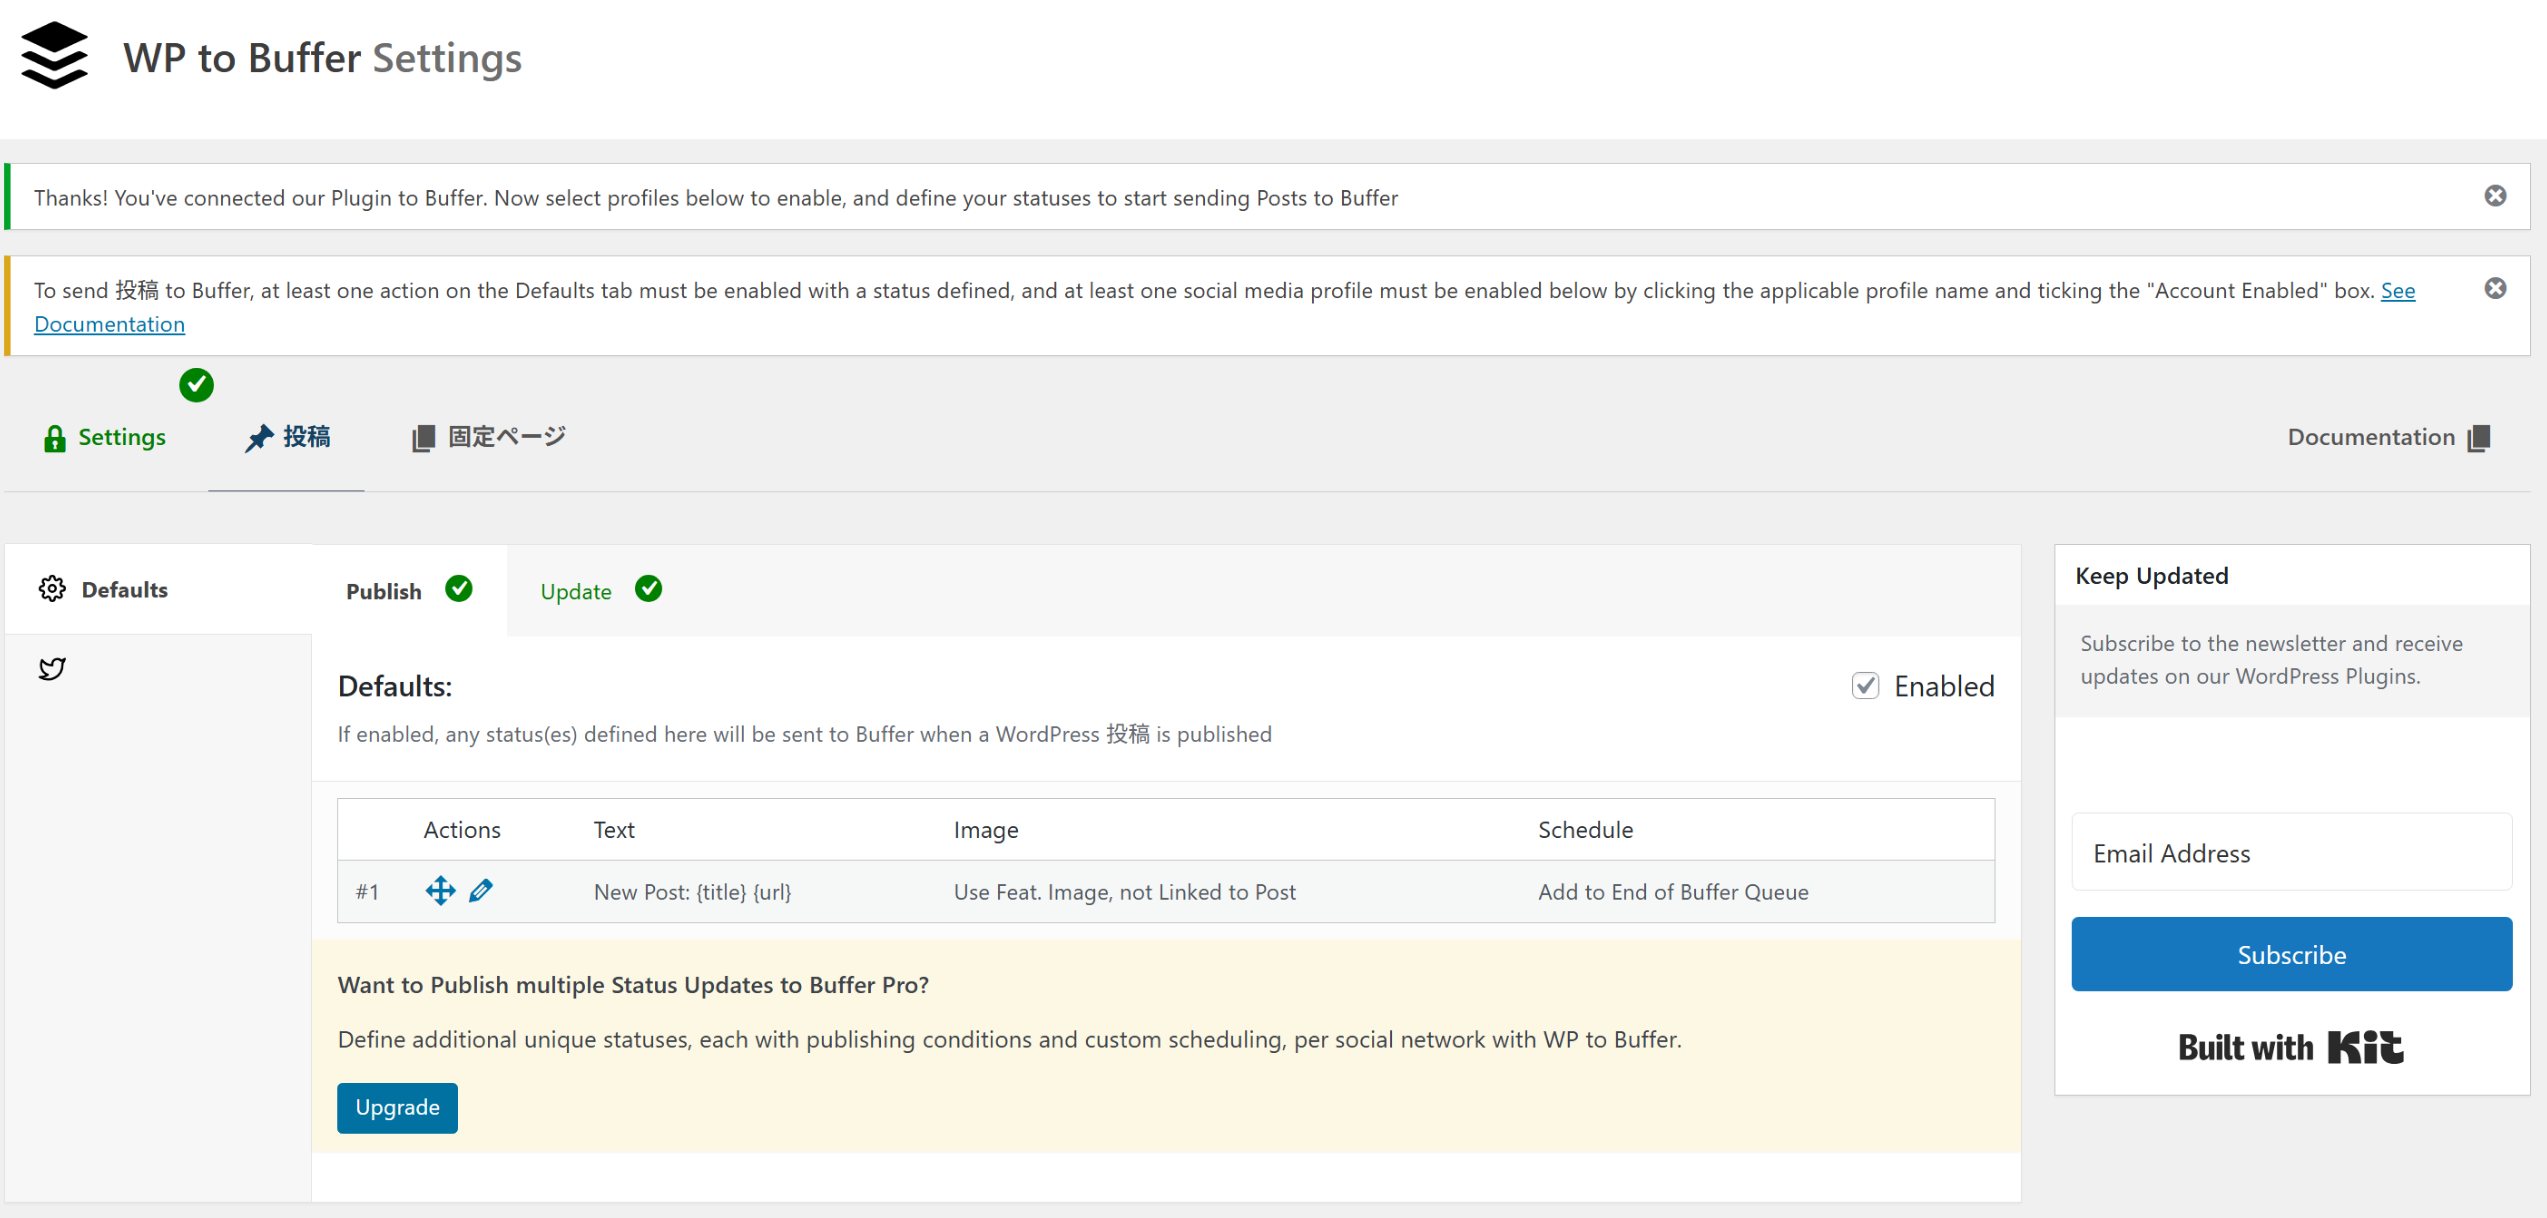2547x1218 pixels.
Task: Switch to the 固定ページ tab
Action: pyautogui.click(x=506, y=437)
